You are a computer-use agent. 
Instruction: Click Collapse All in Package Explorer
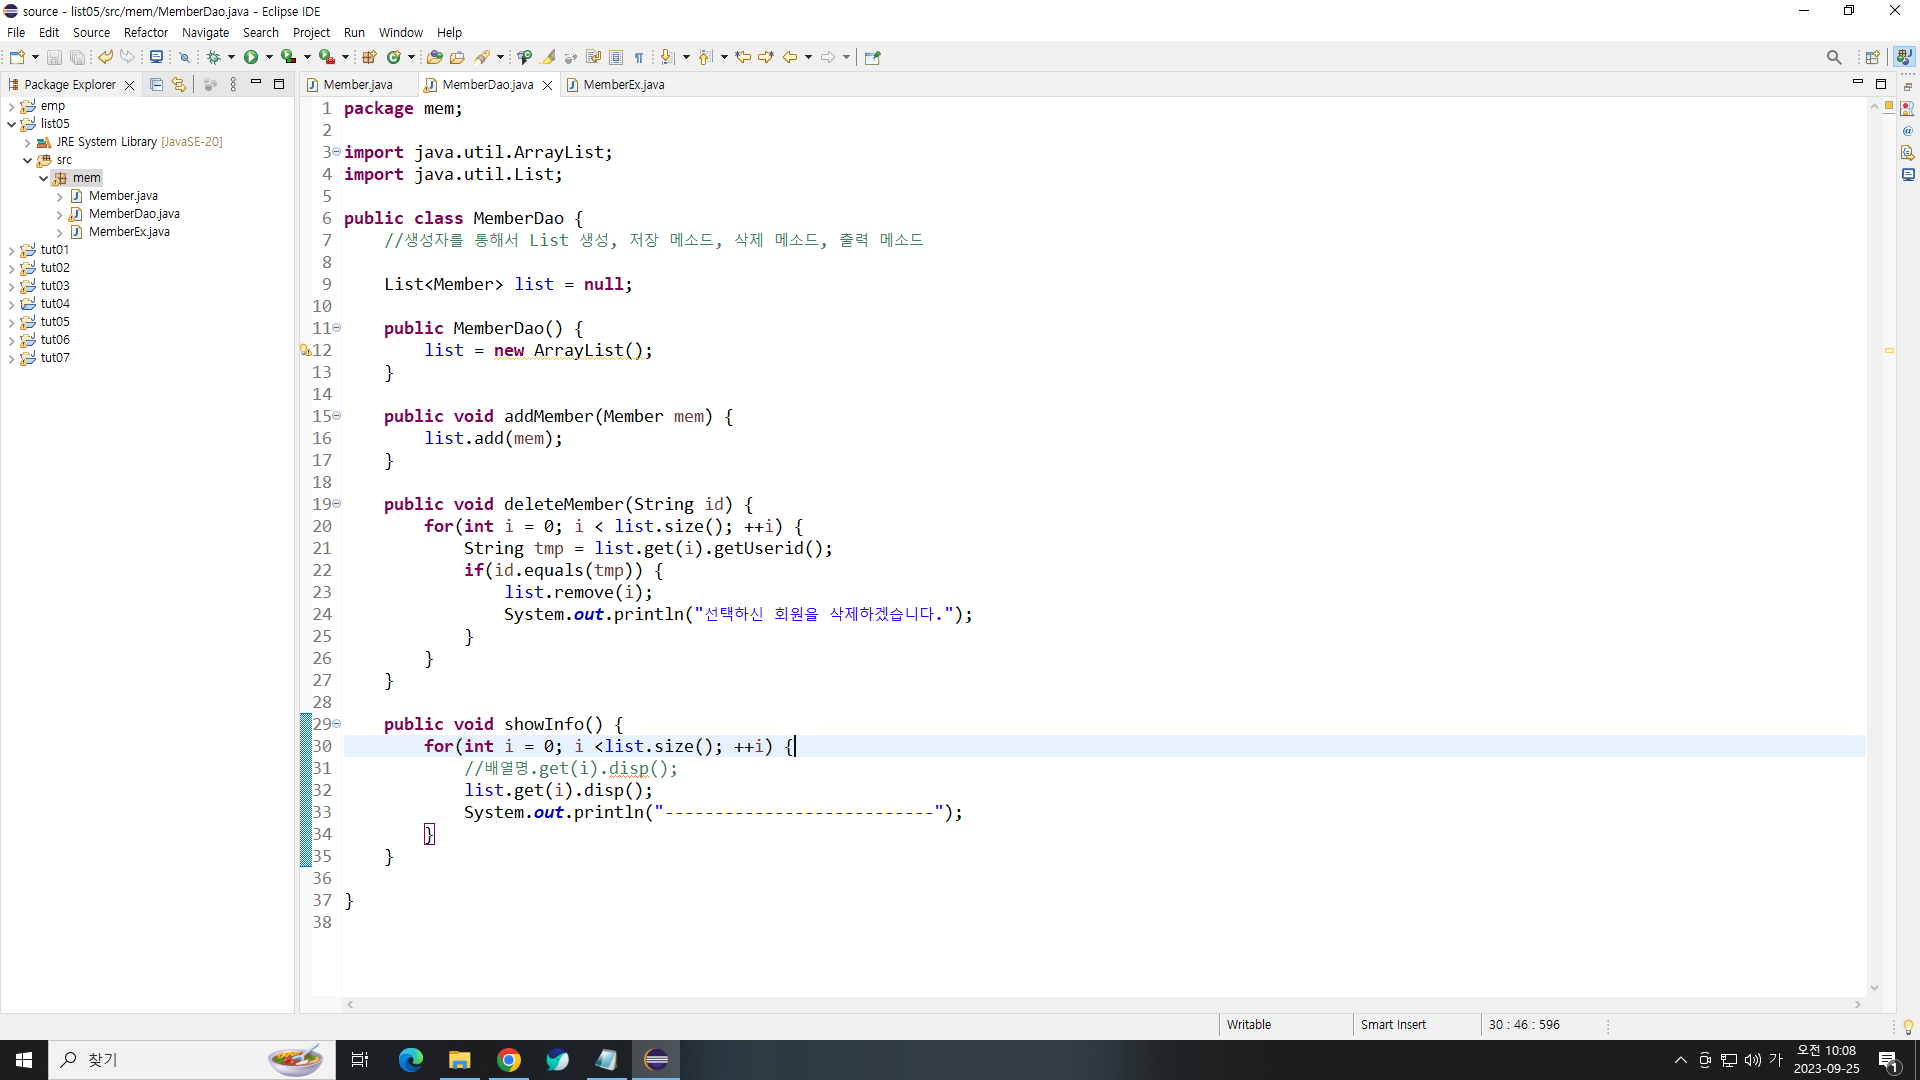tap(156, 85)
